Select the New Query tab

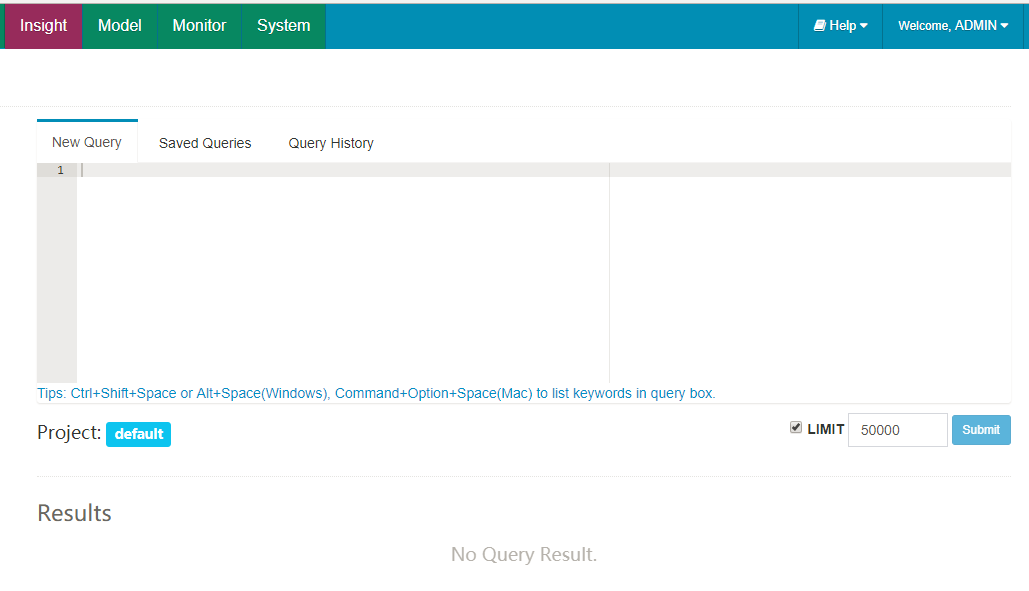click(x=87, y=142)
